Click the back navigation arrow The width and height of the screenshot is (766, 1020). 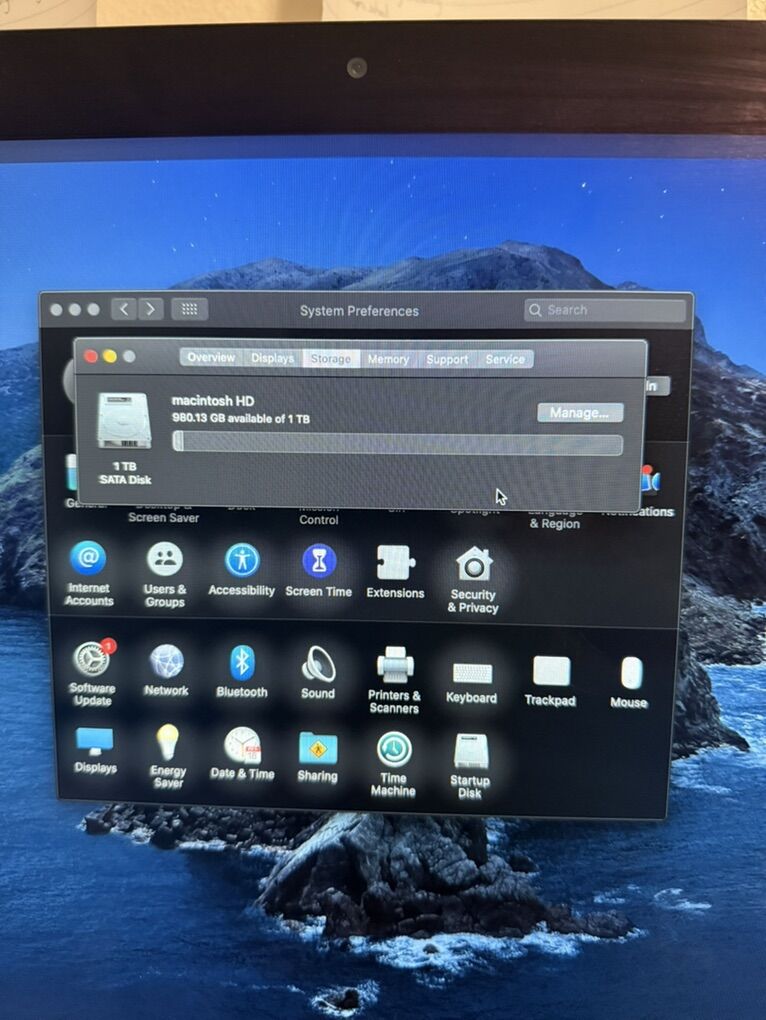pos(124,309)
